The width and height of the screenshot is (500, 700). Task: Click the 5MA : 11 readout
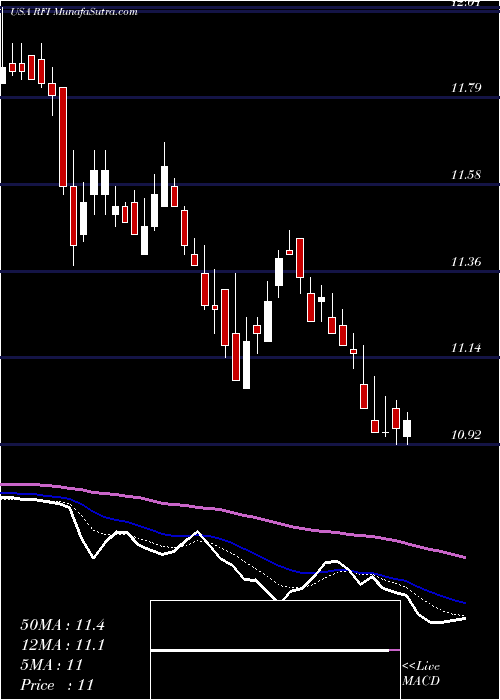point(52,665)
